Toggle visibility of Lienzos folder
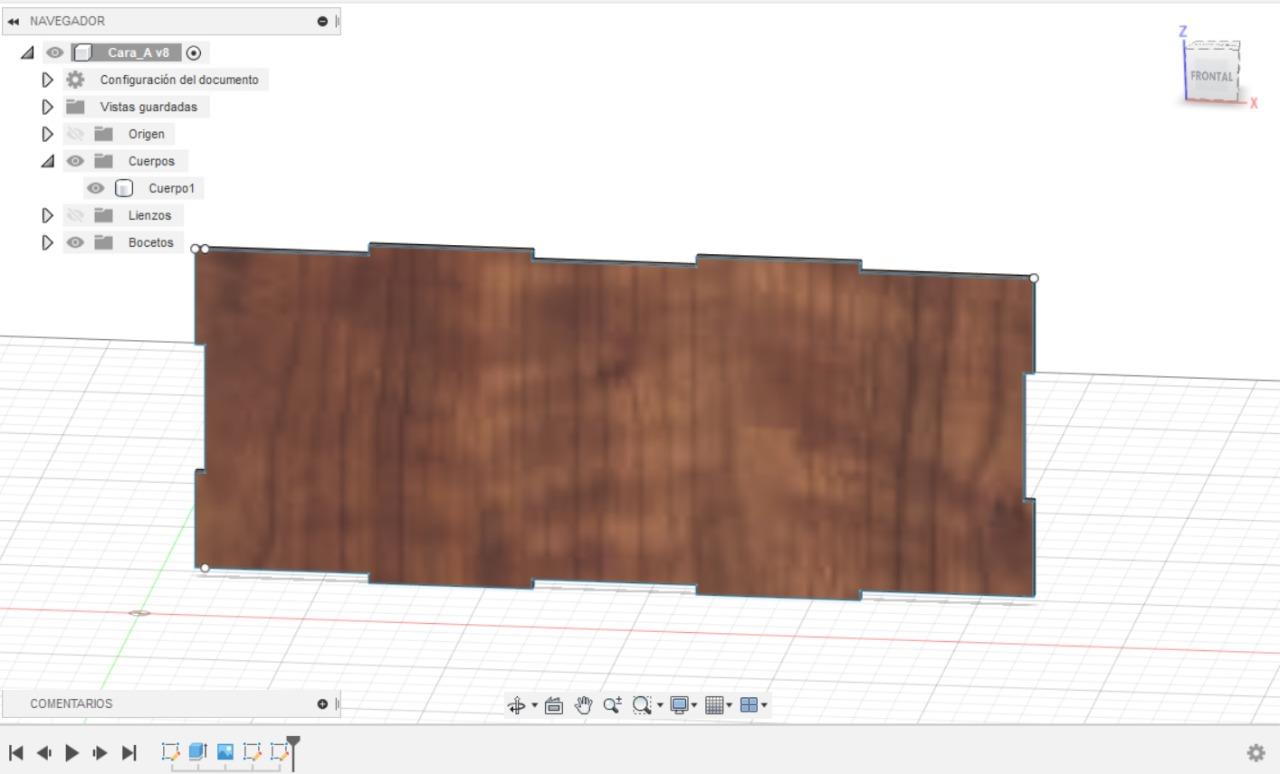This screenshot has height=774, width=1280. (75, 215)
